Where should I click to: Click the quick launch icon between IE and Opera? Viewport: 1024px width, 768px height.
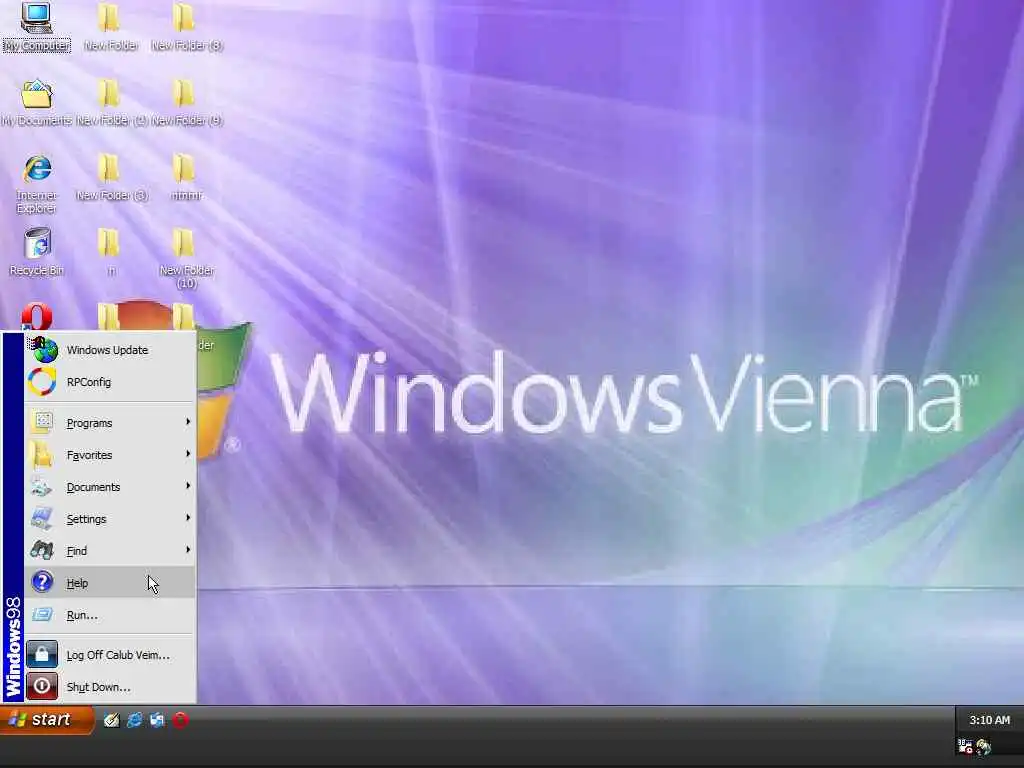coord(157,720)
